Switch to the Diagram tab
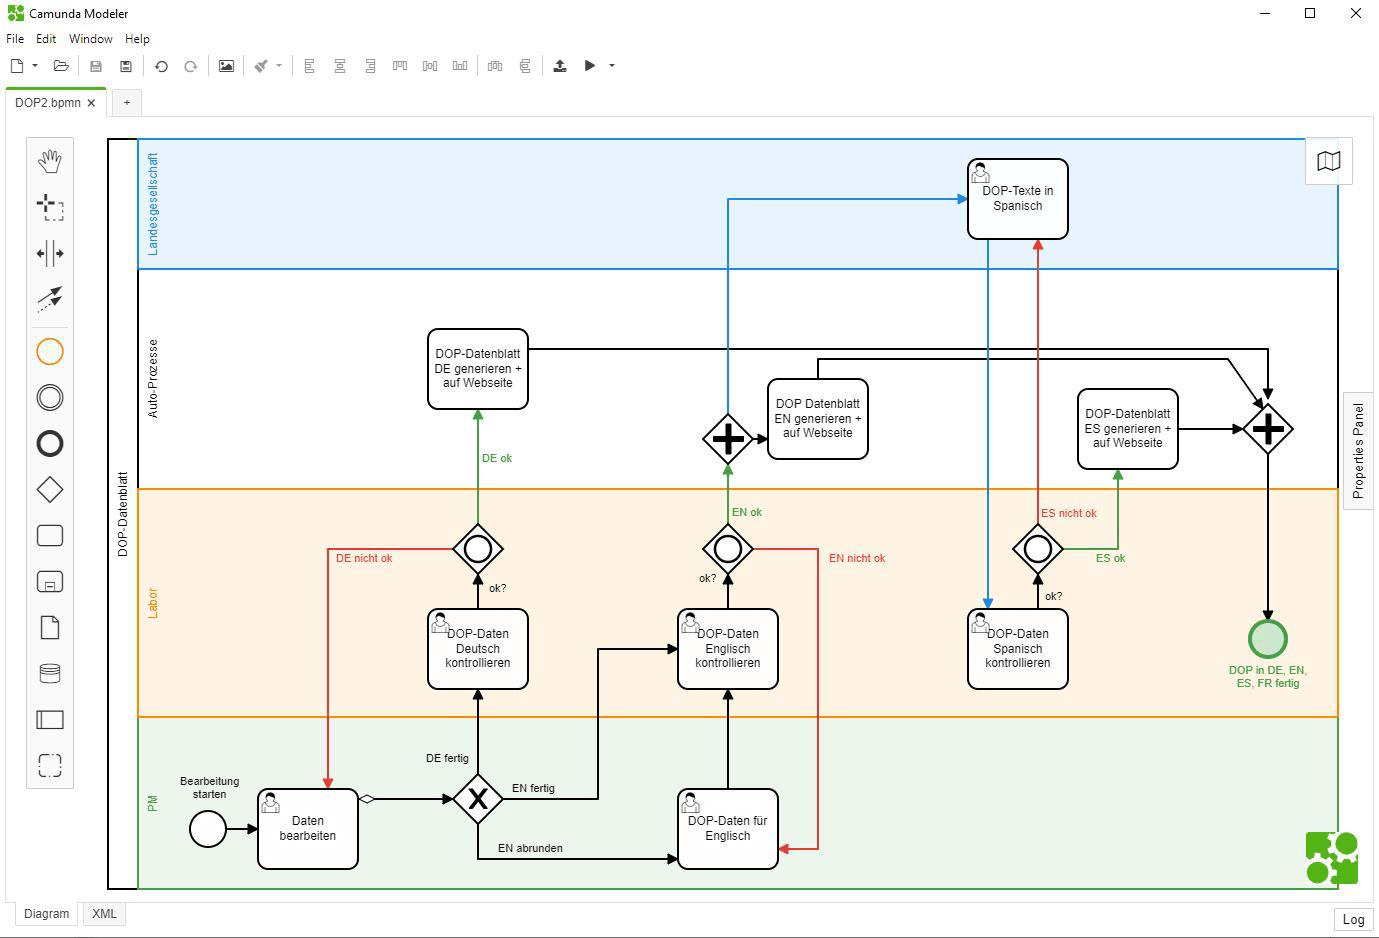 click(x=47, y=914)
